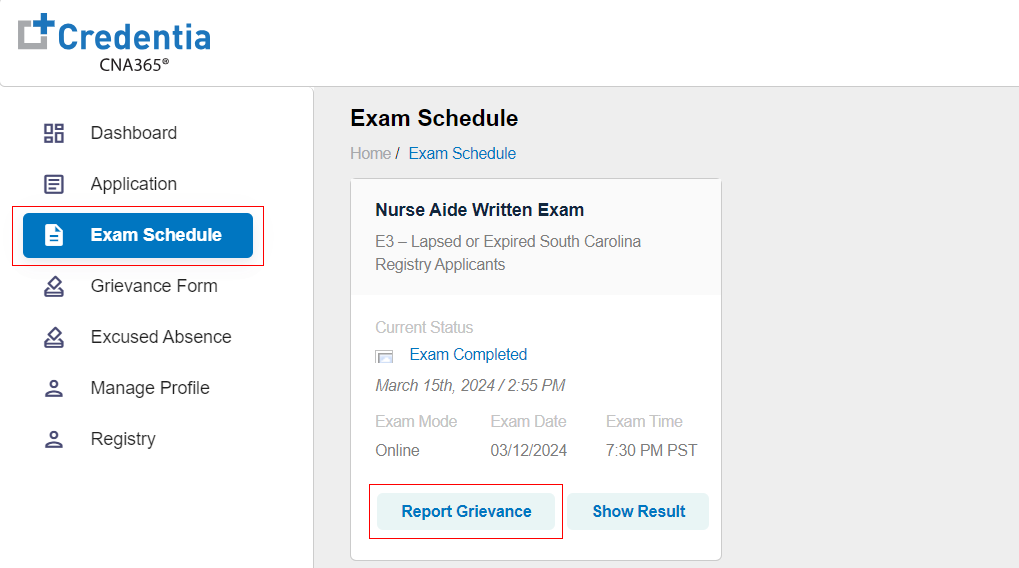Click the Manage Profile person icon
Screen dimensions: 1019x568
(54, 388)
